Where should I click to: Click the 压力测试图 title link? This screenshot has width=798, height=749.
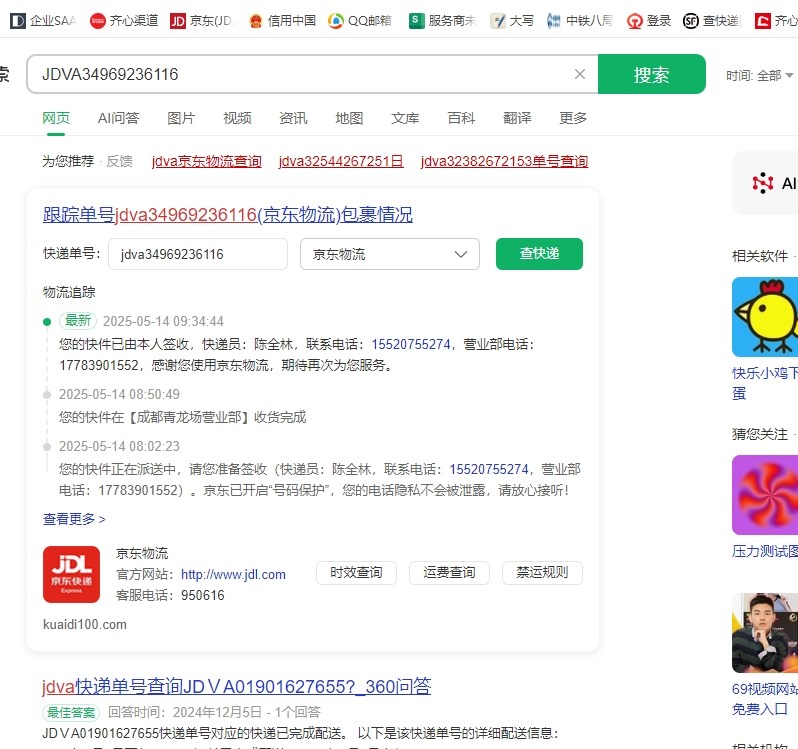pyautogui.click(x=765, y=551)
